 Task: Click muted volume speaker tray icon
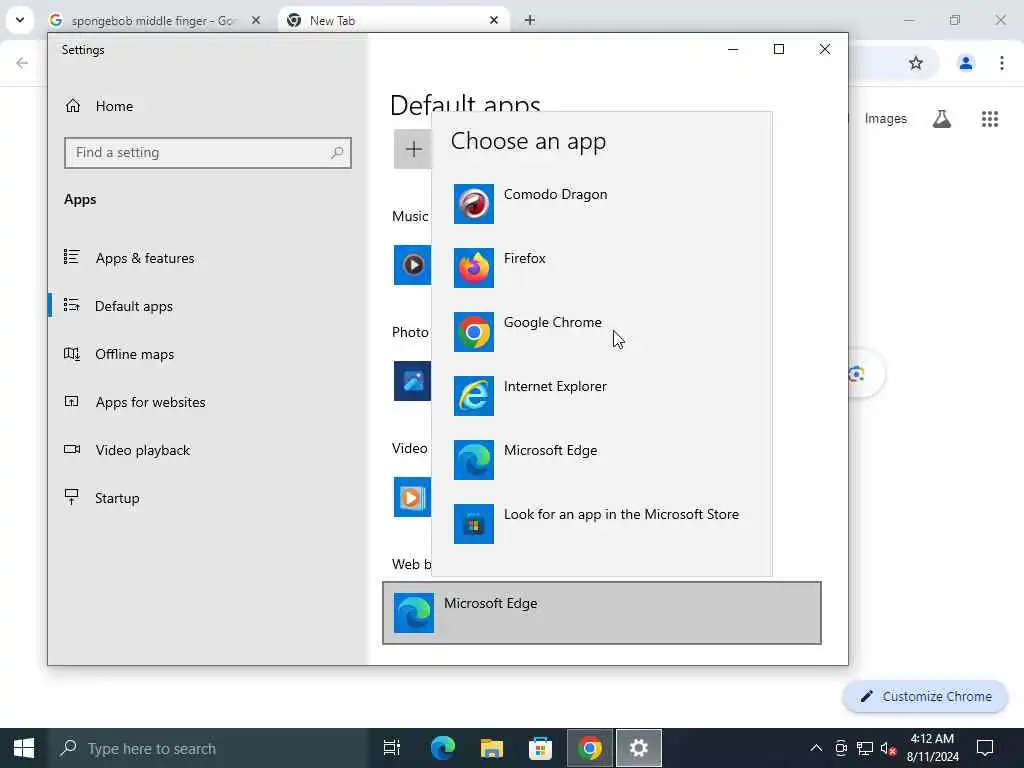[888, 748]
